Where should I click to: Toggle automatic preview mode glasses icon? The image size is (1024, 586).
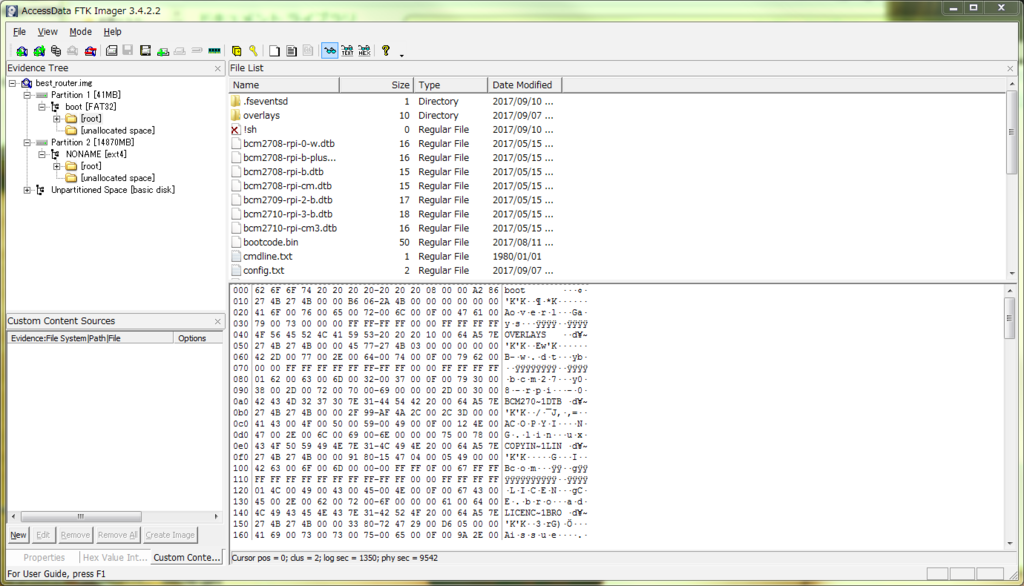[x=330, y=51]
